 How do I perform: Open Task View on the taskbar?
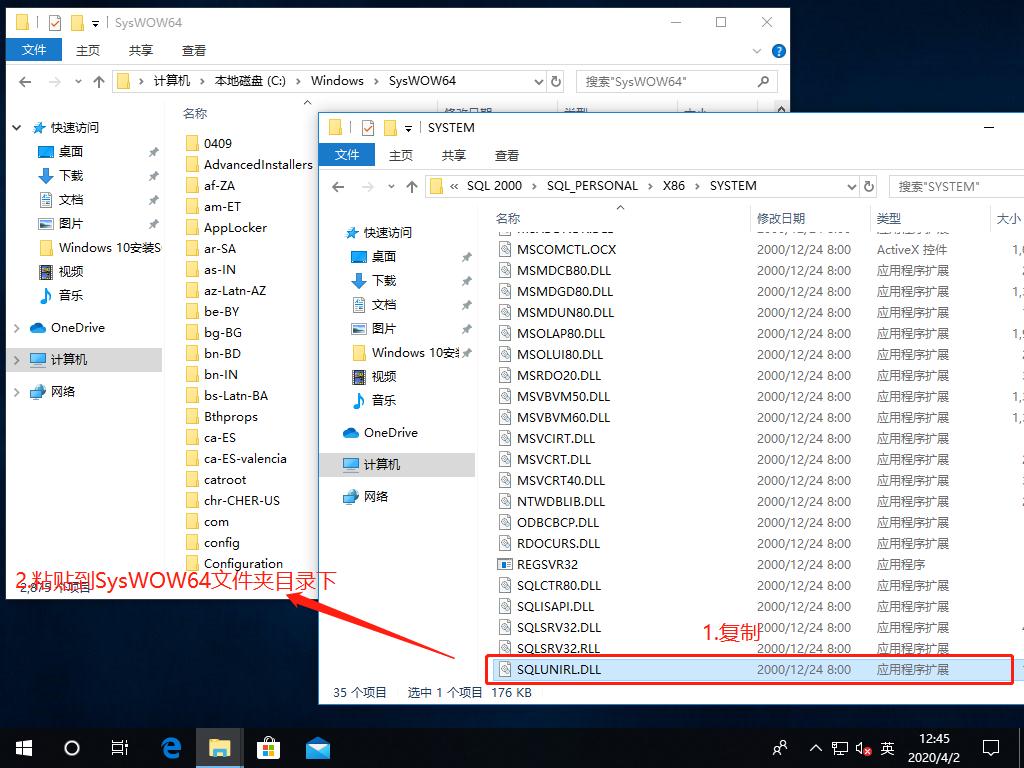pos(120,747)
